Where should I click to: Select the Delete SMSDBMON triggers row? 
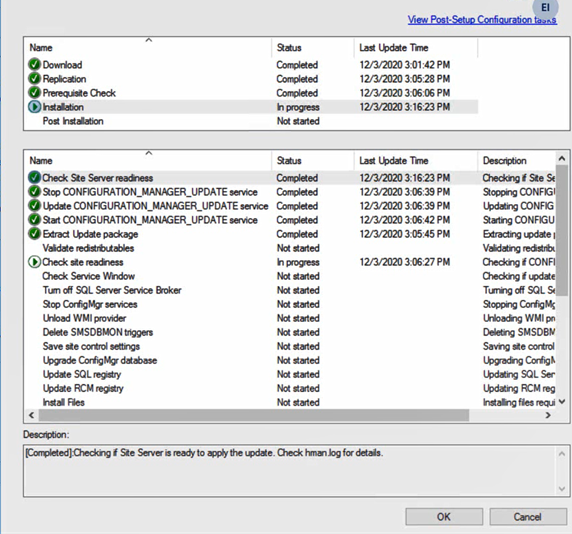click(x=291, y=332)
